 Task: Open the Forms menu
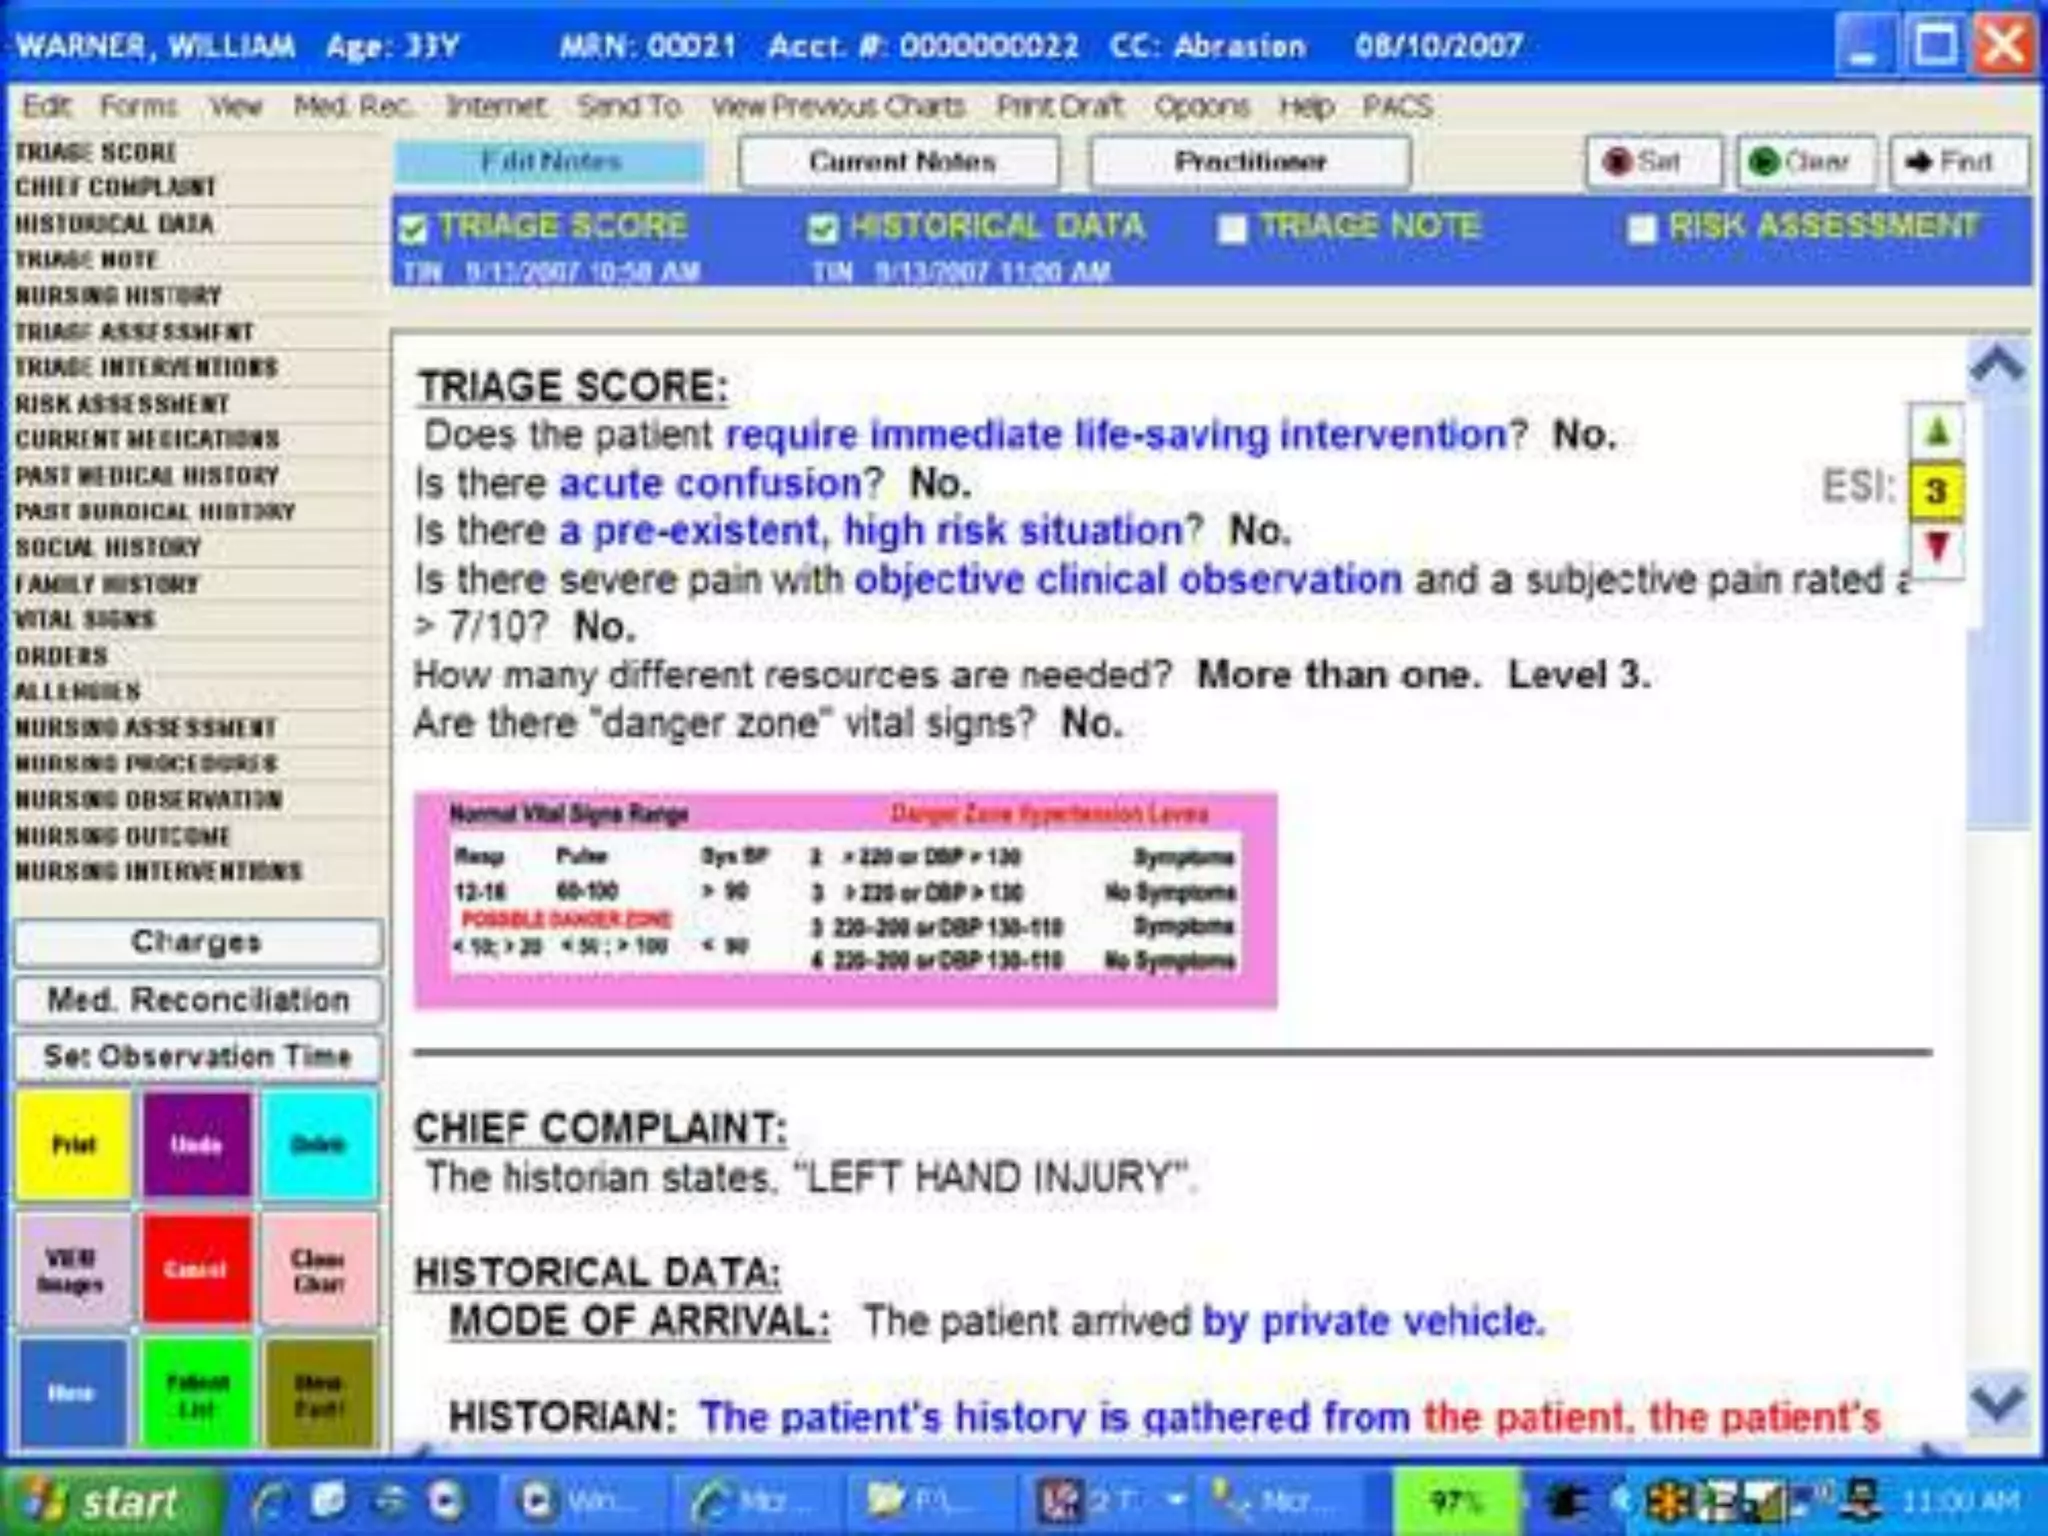point(138,106)
